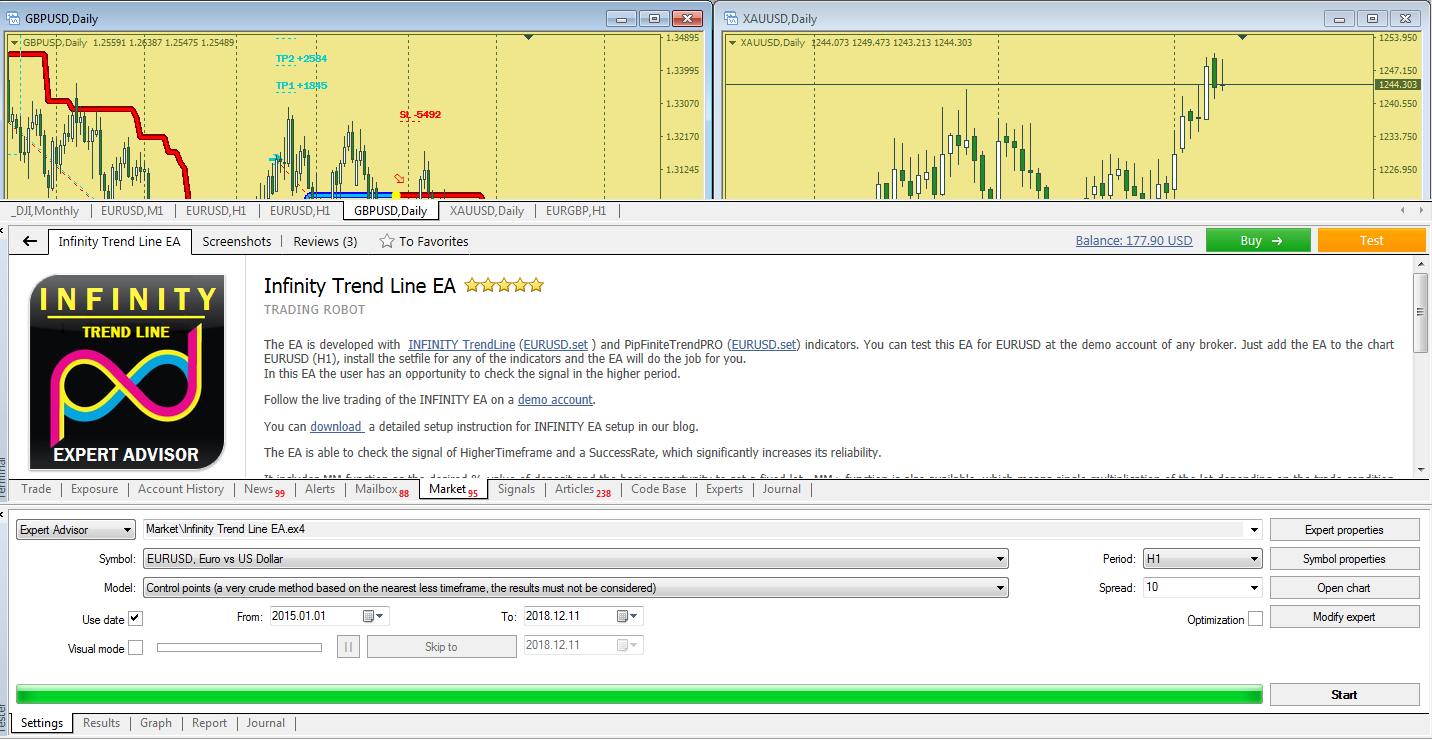Minimize the GBPUSD,Daily chart window
The image size is (1432, 740).
tap(622, 19)
